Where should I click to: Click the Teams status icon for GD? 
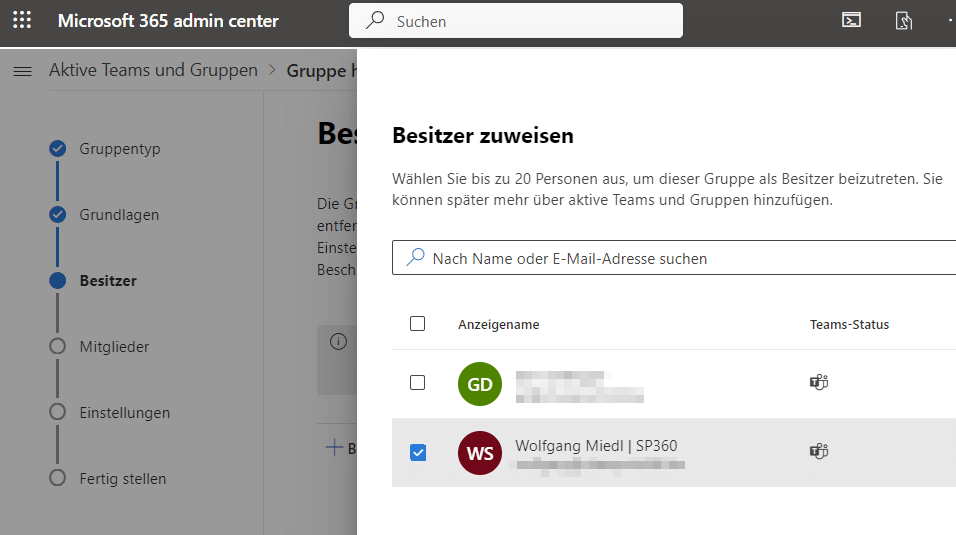[819, 382]
